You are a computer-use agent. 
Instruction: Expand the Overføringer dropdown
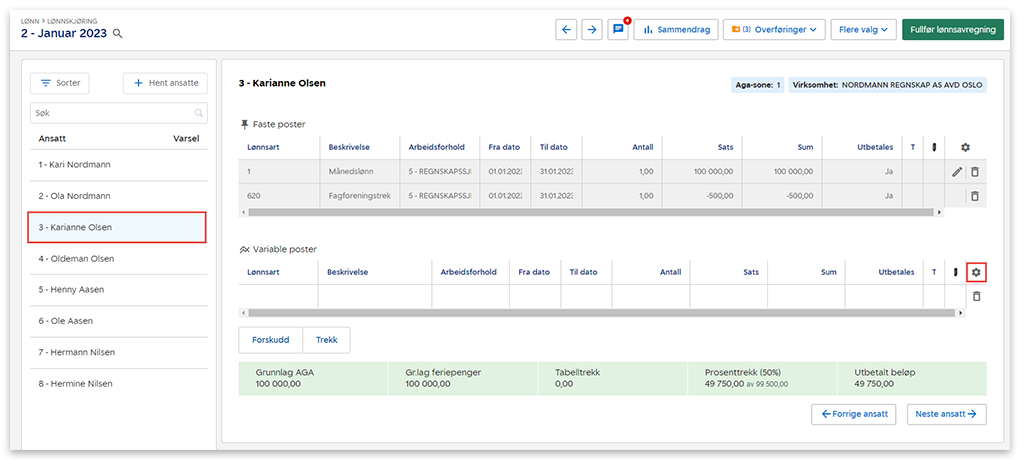(774, 30)
